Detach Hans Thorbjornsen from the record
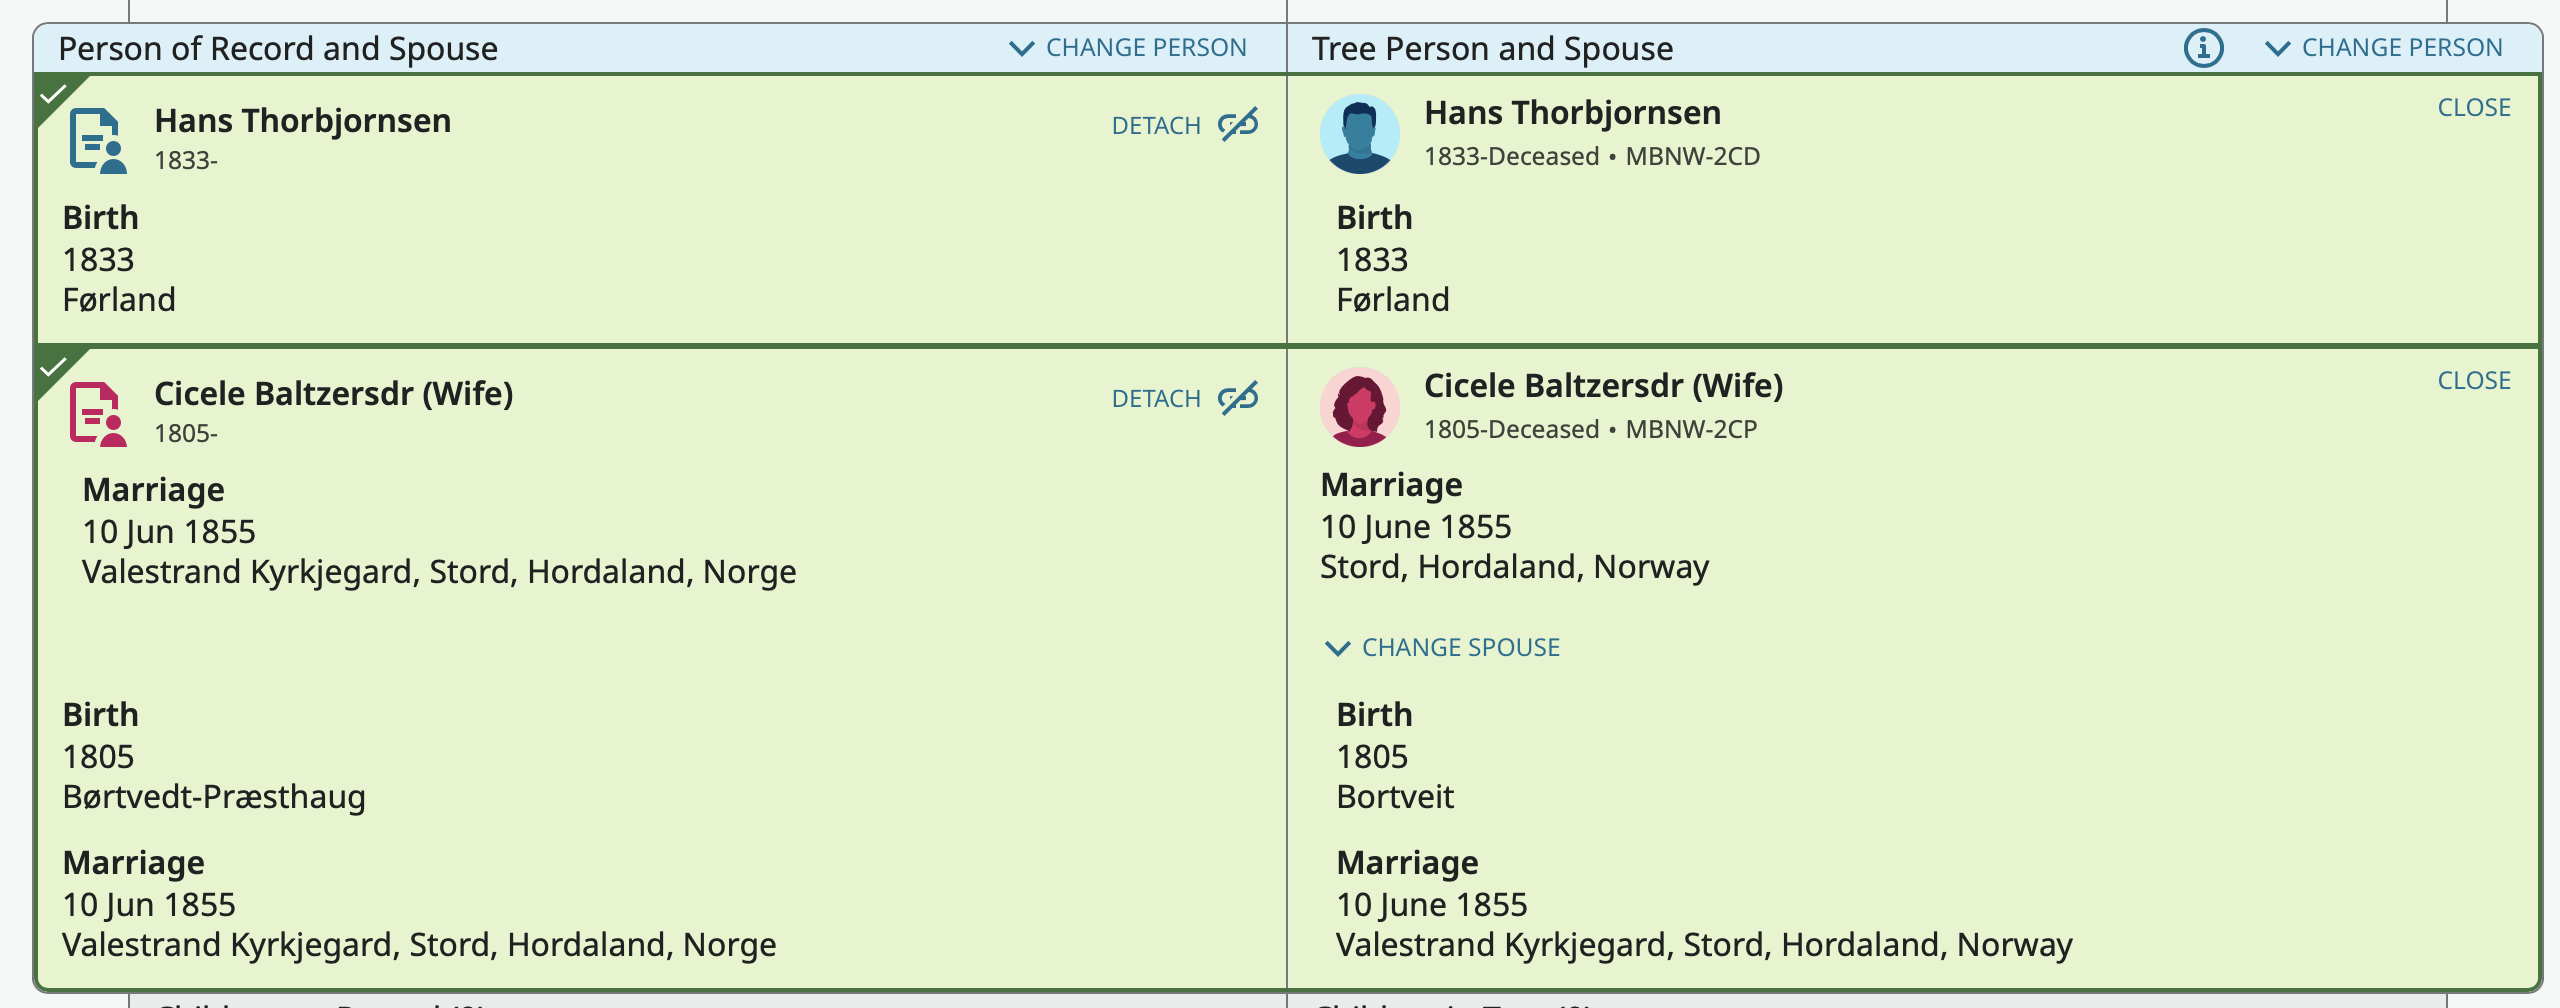 pyautogui.click(x=1156, y=126)
